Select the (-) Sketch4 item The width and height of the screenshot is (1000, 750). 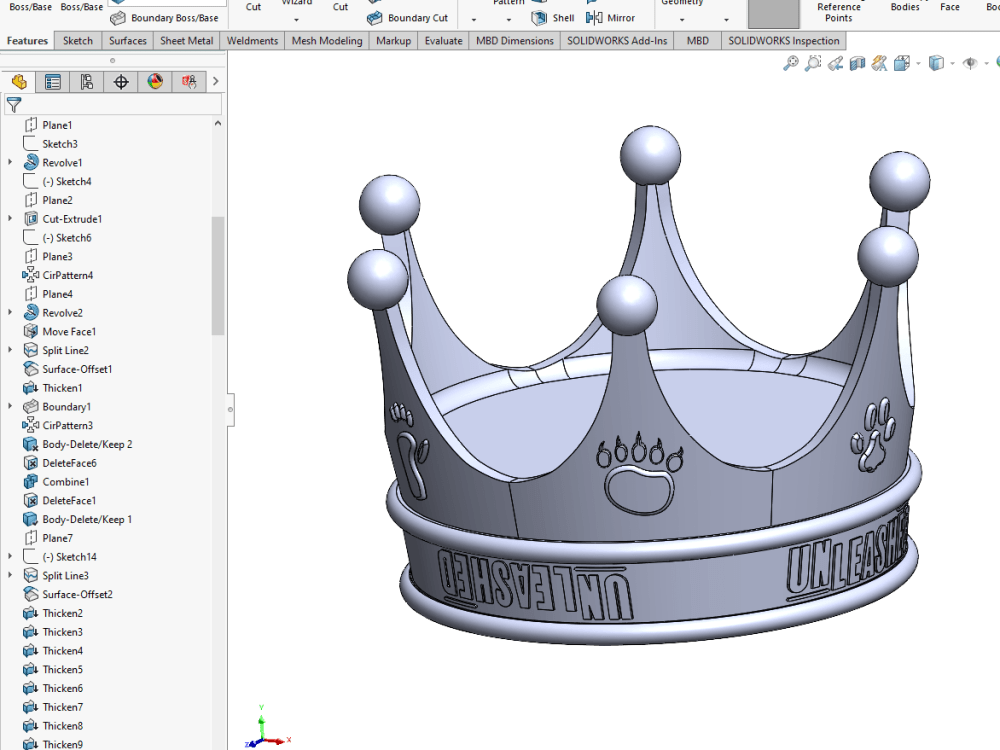click(57, 182)
